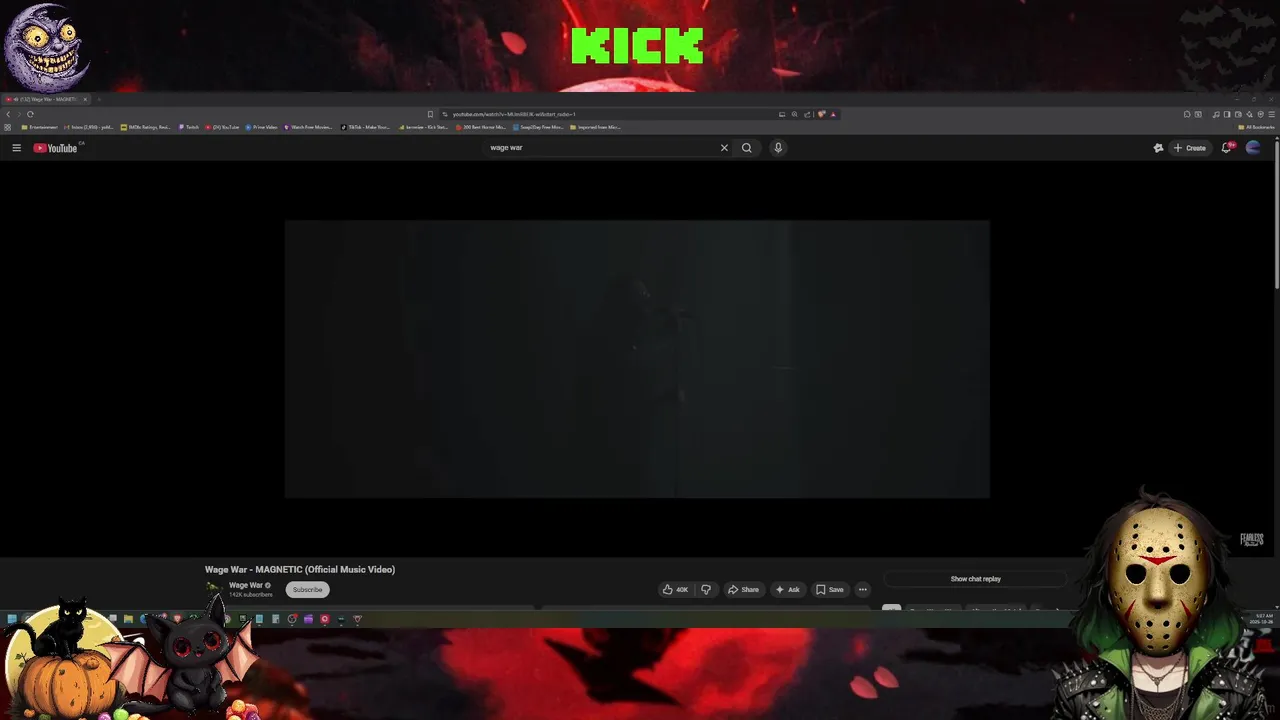
Task: Open YouTube notifications bell
Action: point(1226,148)
